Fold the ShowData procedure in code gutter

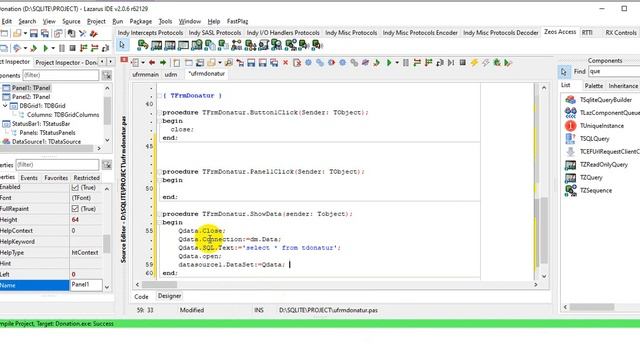pyautogui.click(x=159, y=214)
